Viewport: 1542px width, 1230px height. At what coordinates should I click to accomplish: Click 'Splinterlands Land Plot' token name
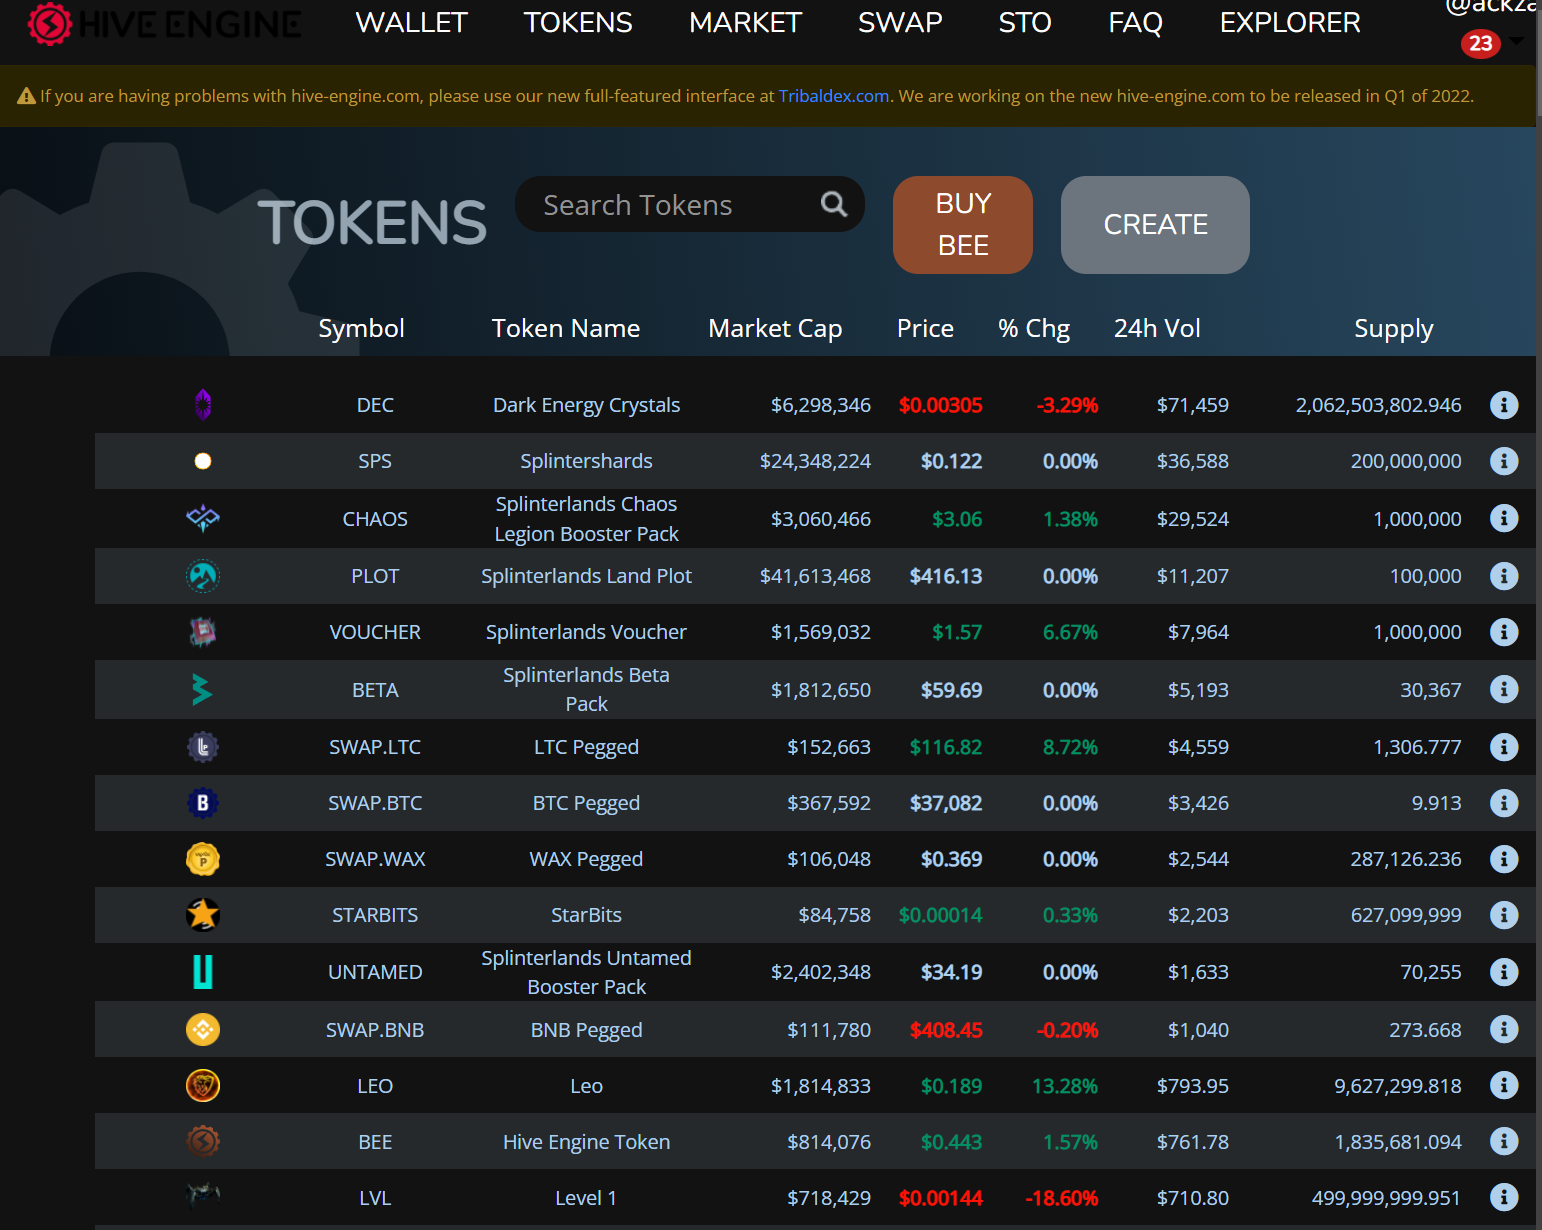pyautogui.click(x=586, y=576)
